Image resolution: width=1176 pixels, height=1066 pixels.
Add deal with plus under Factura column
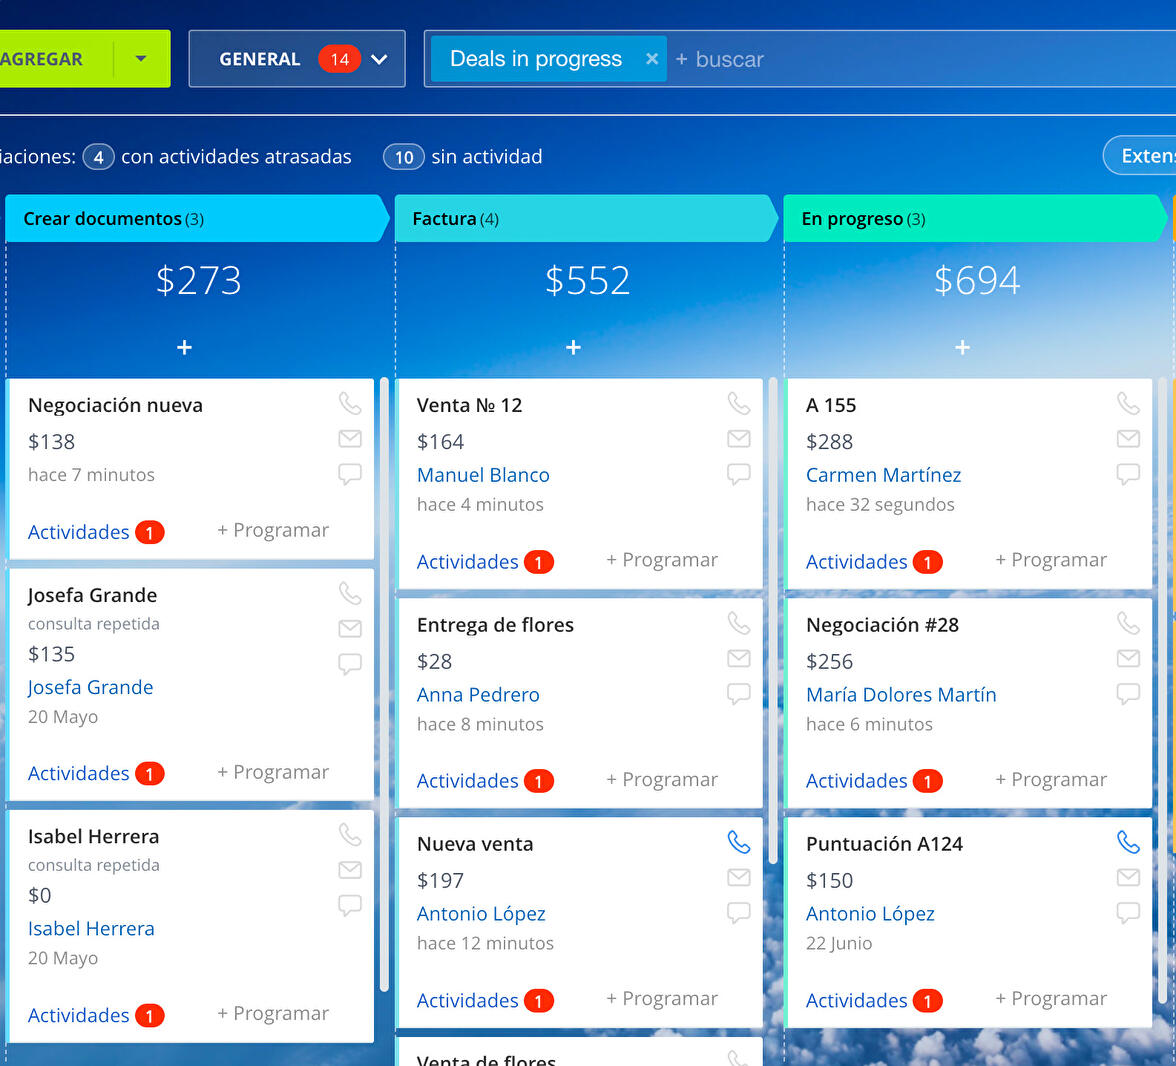[x=573, y=347]
